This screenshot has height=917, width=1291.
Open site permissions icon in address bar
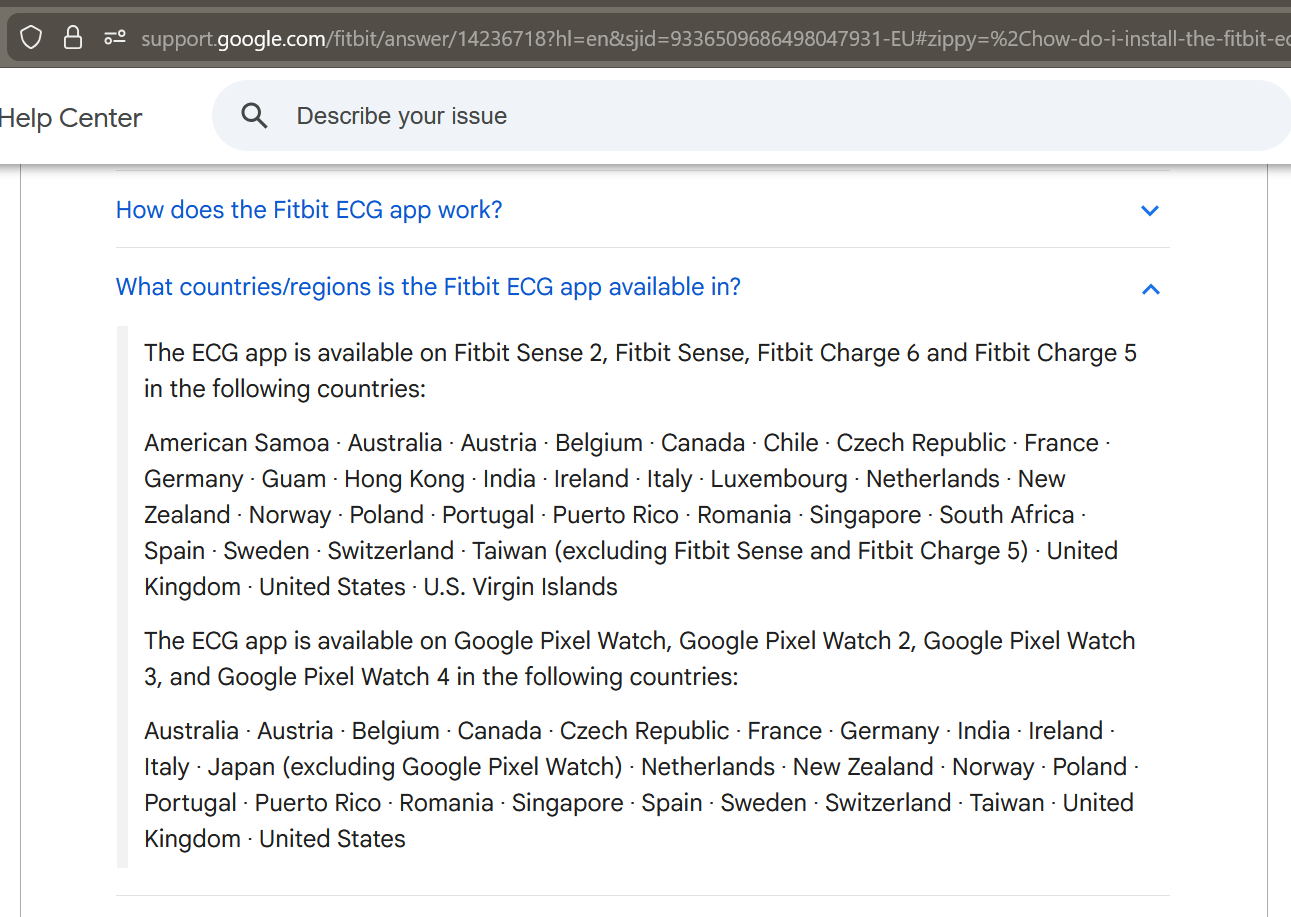click(x=115, y=38)
